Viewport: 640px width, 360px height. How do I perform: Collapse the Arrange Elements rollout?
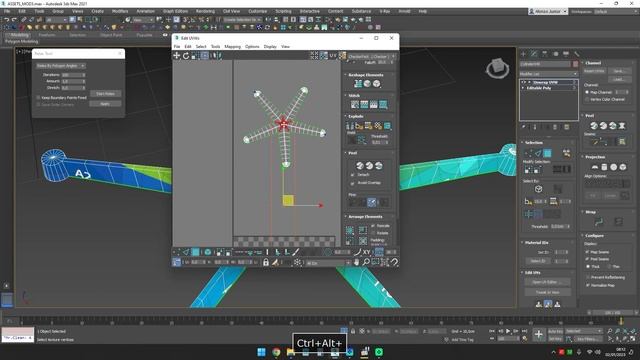(364, 217)
